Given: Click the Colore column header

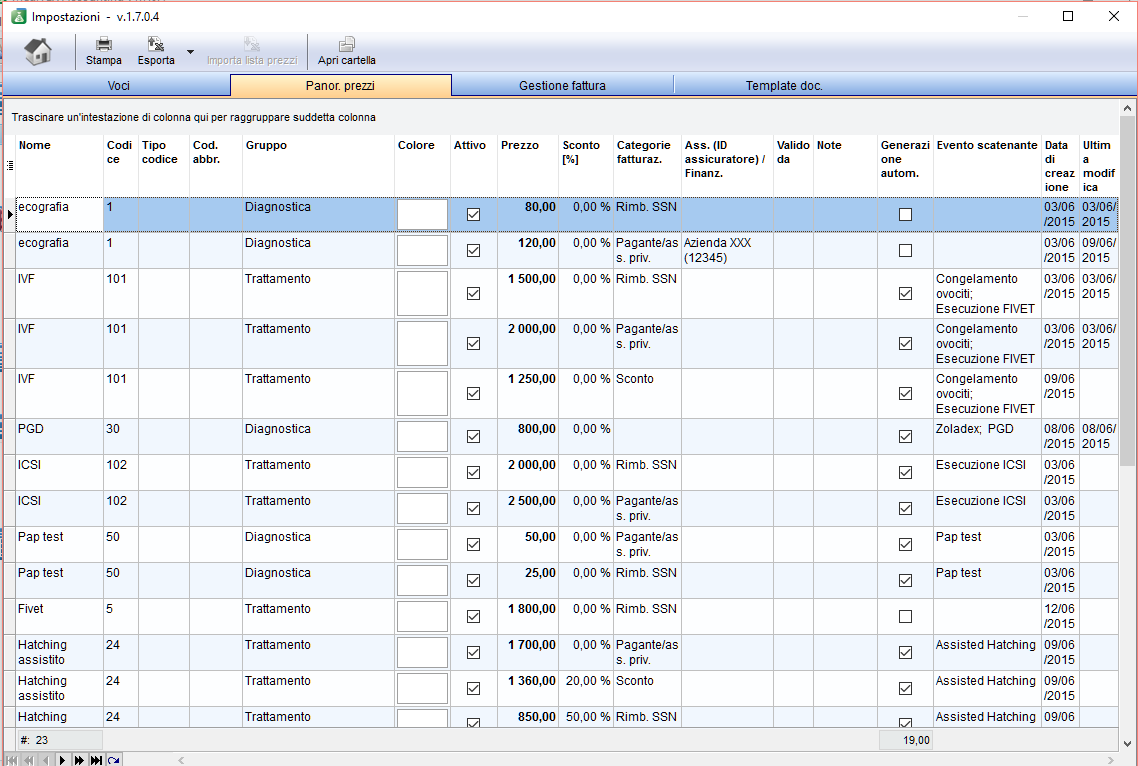Looking at the screenshot, I should coord(422,166).
